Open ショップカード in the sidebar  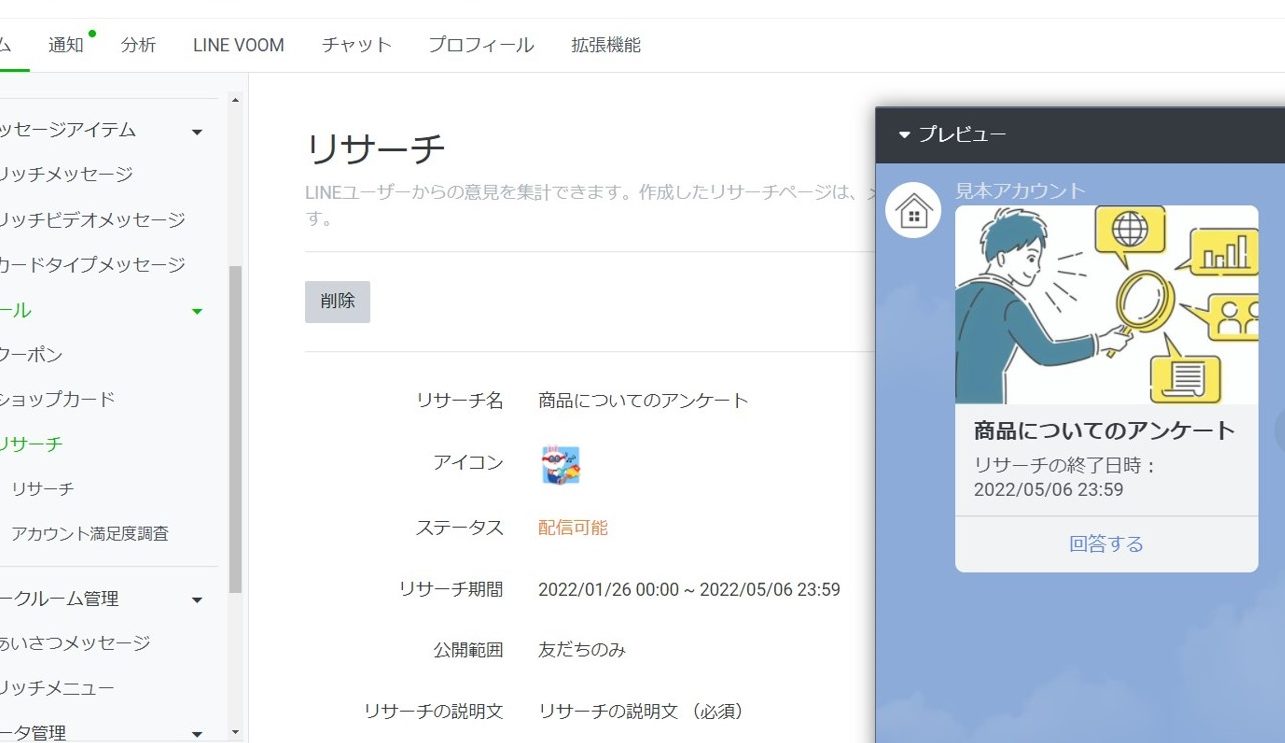pos(57,399)
